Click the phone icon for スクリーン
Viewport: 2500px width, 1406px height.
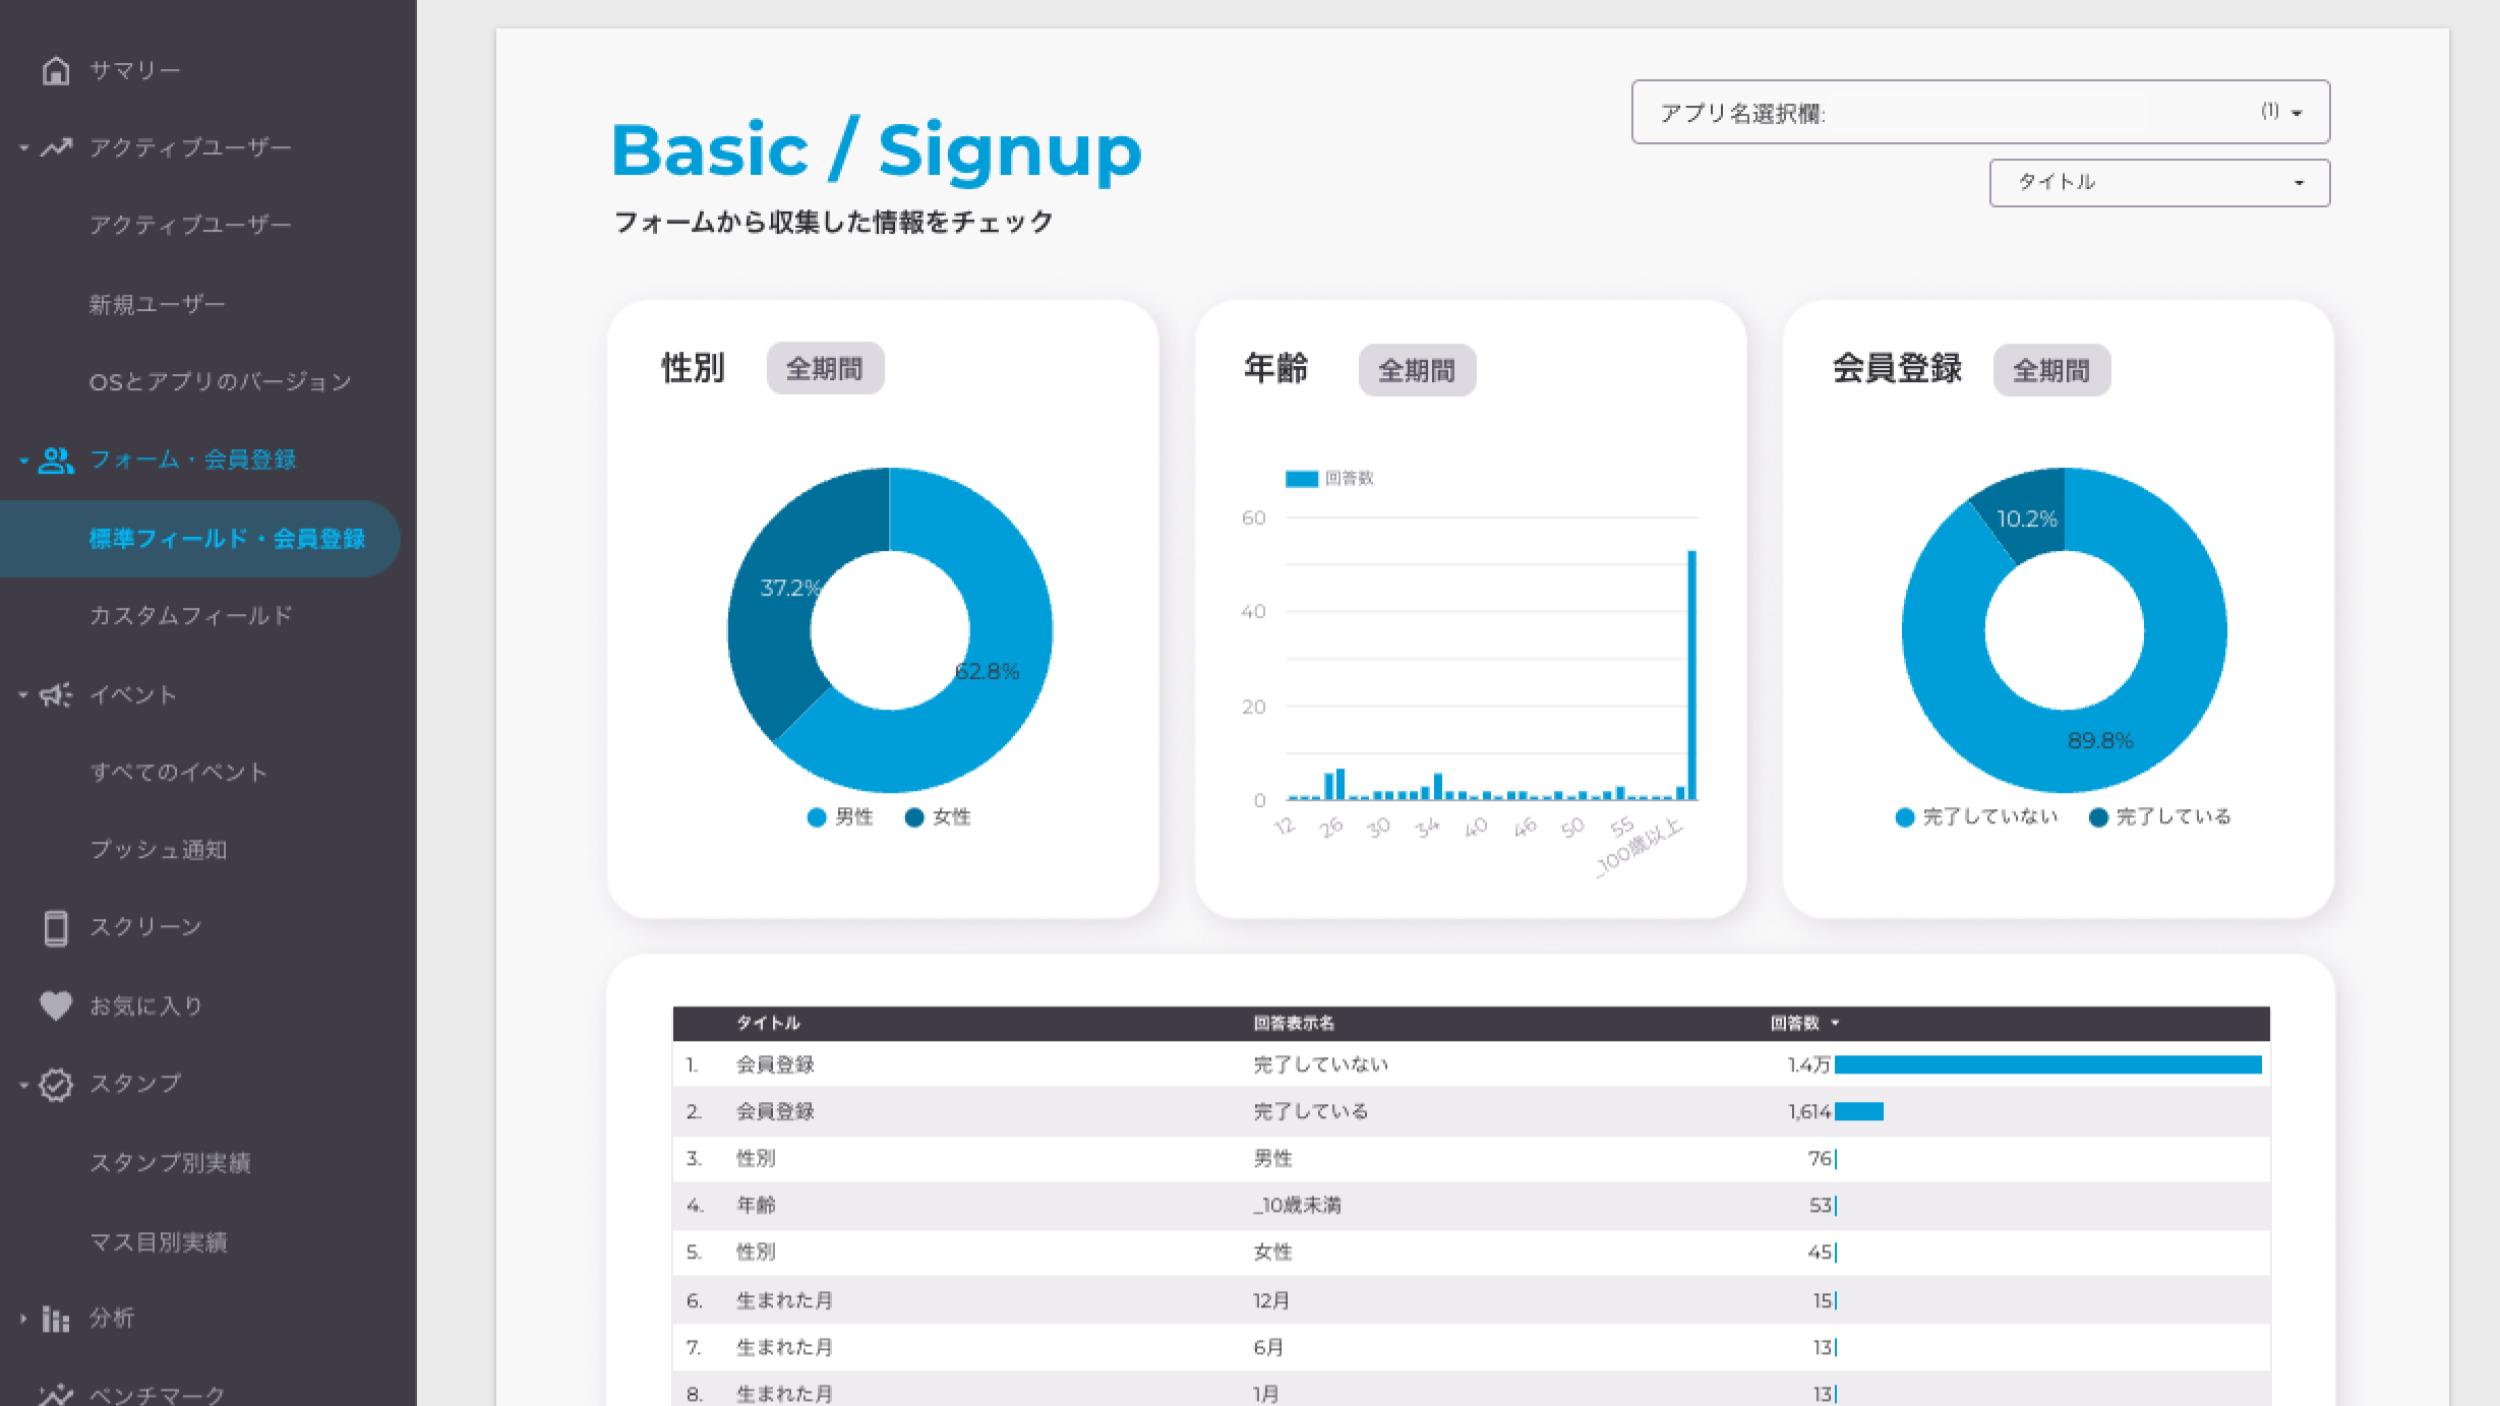56,928
